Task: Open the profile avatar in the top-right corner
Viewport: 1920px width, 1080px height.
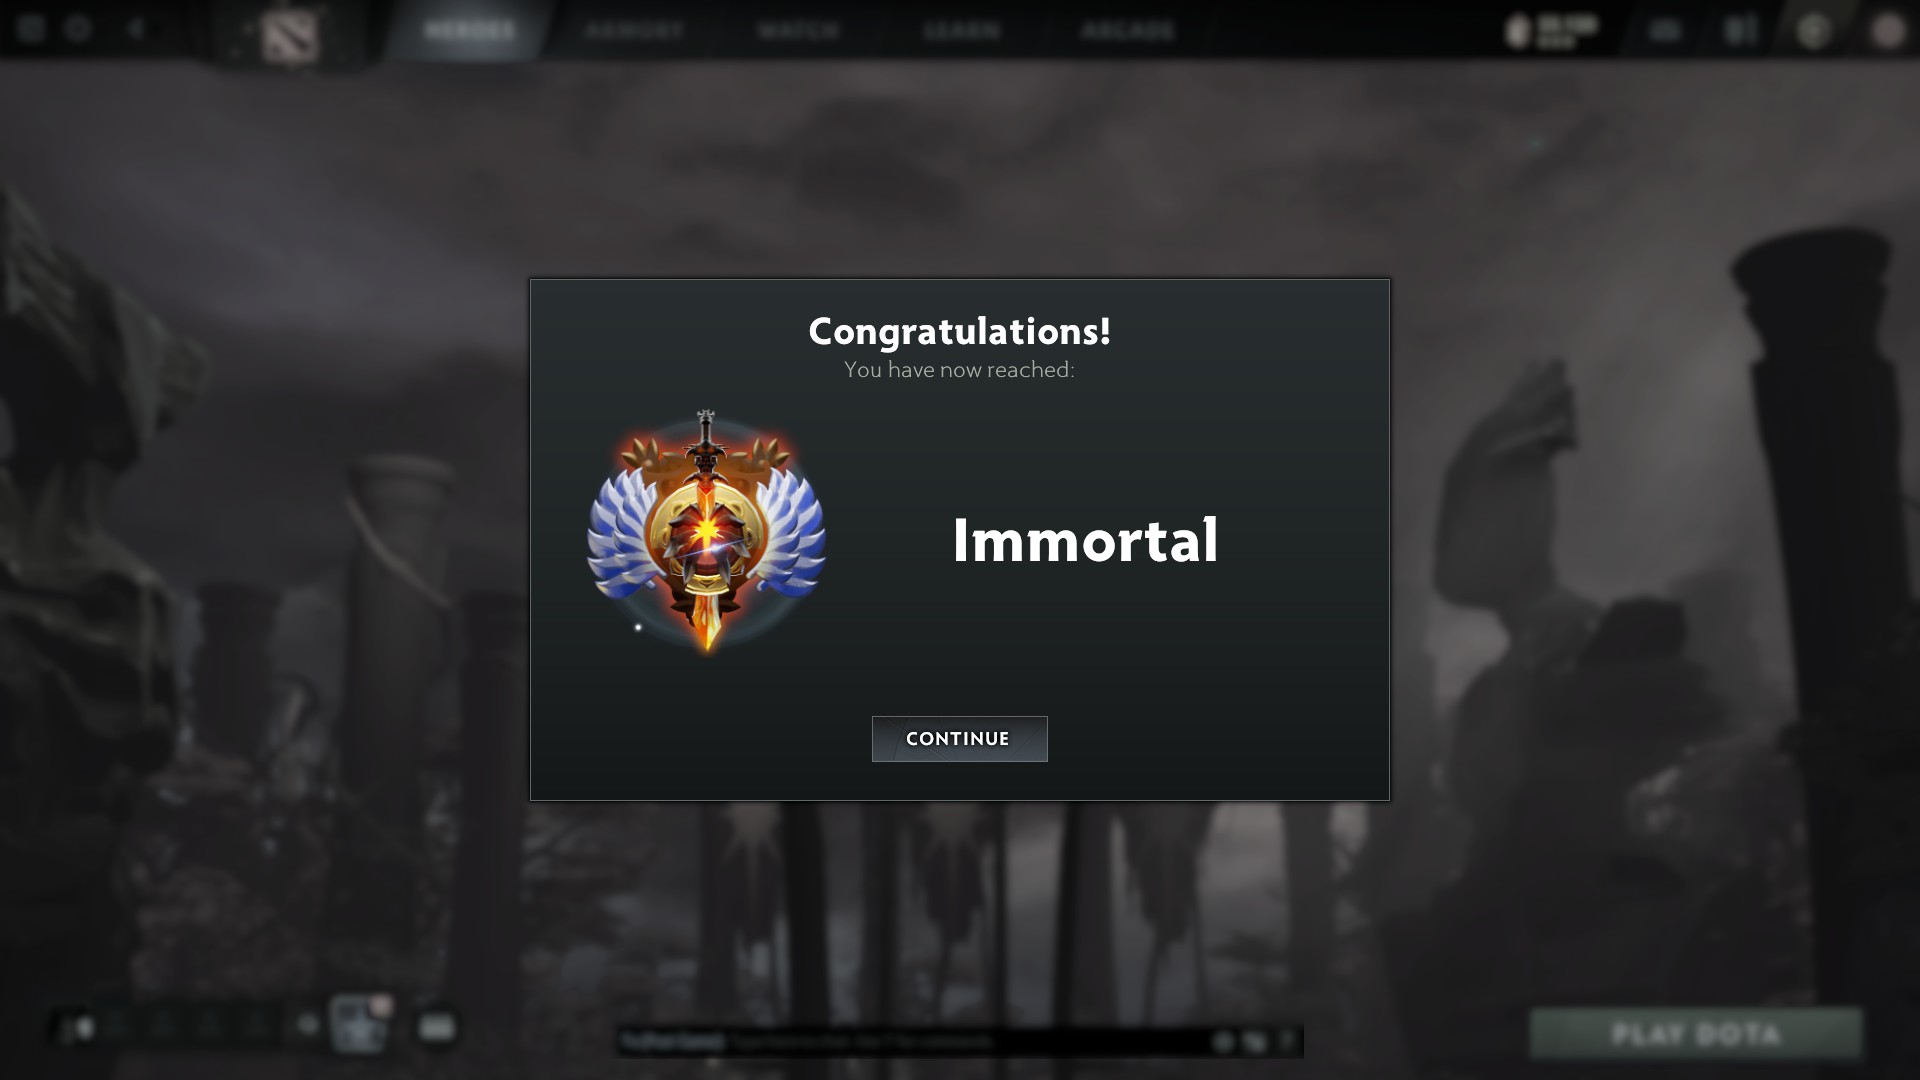Action: point(1888,31)
